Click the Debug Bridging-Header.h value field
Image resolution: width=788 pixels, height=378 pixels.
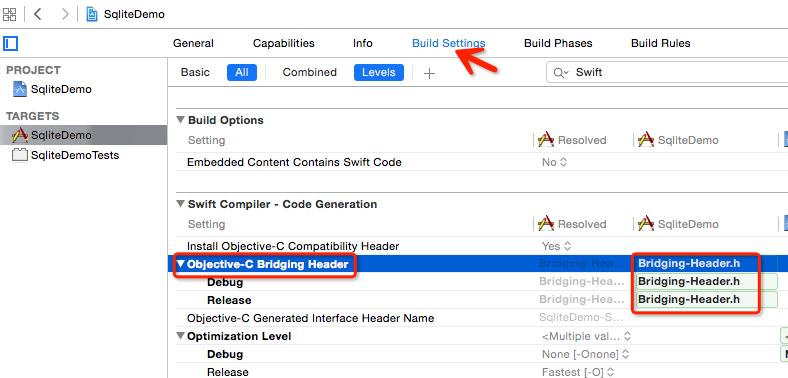(x=707, y=281)
